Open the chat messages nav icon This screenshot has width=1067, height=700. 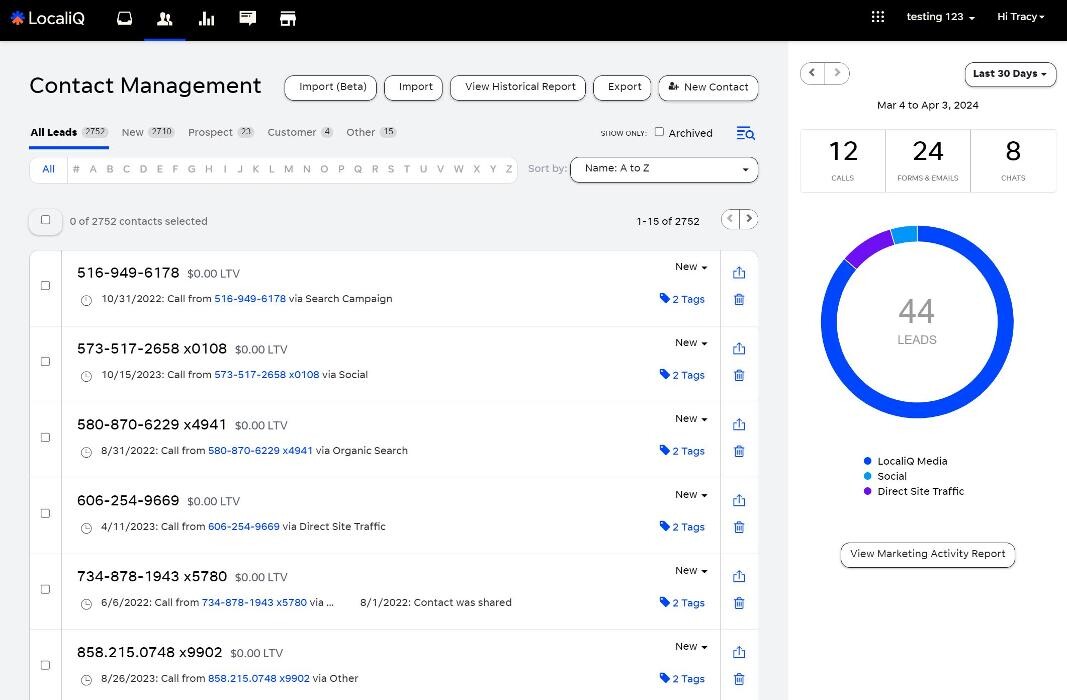pos(248,18)
